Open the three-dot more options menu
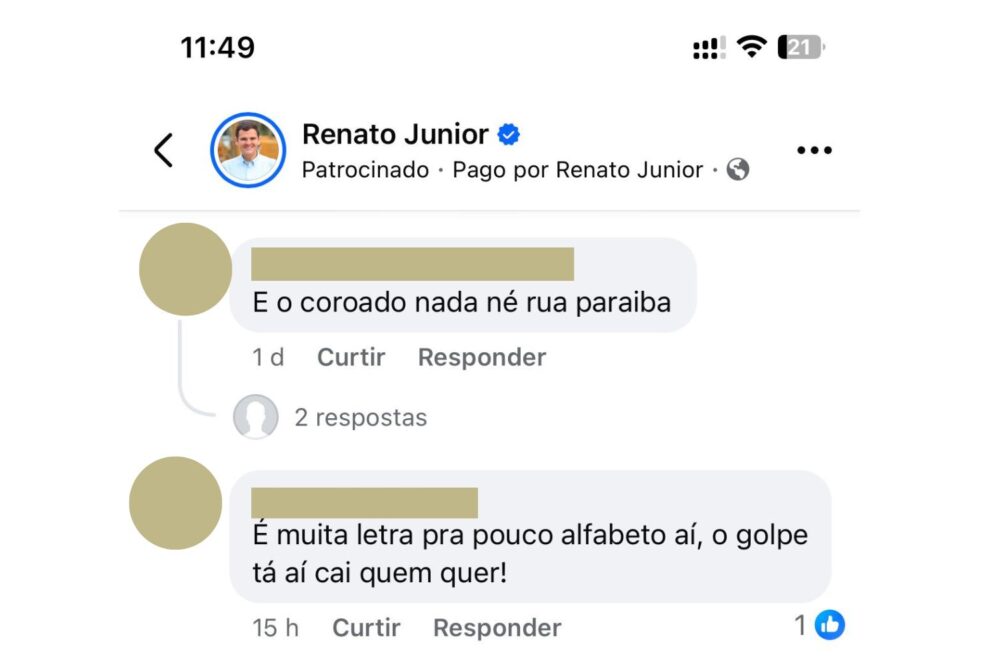1000x667 pixels. (x=814, y=150)
